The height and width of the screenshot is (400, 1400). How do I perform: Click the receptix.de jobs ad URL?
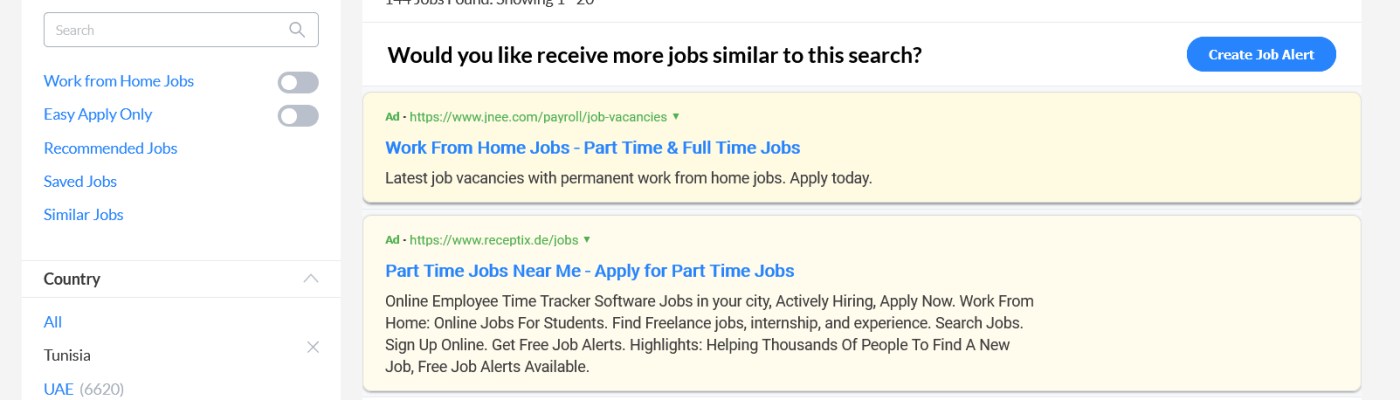pyautogui.click(x=494, y=240)
